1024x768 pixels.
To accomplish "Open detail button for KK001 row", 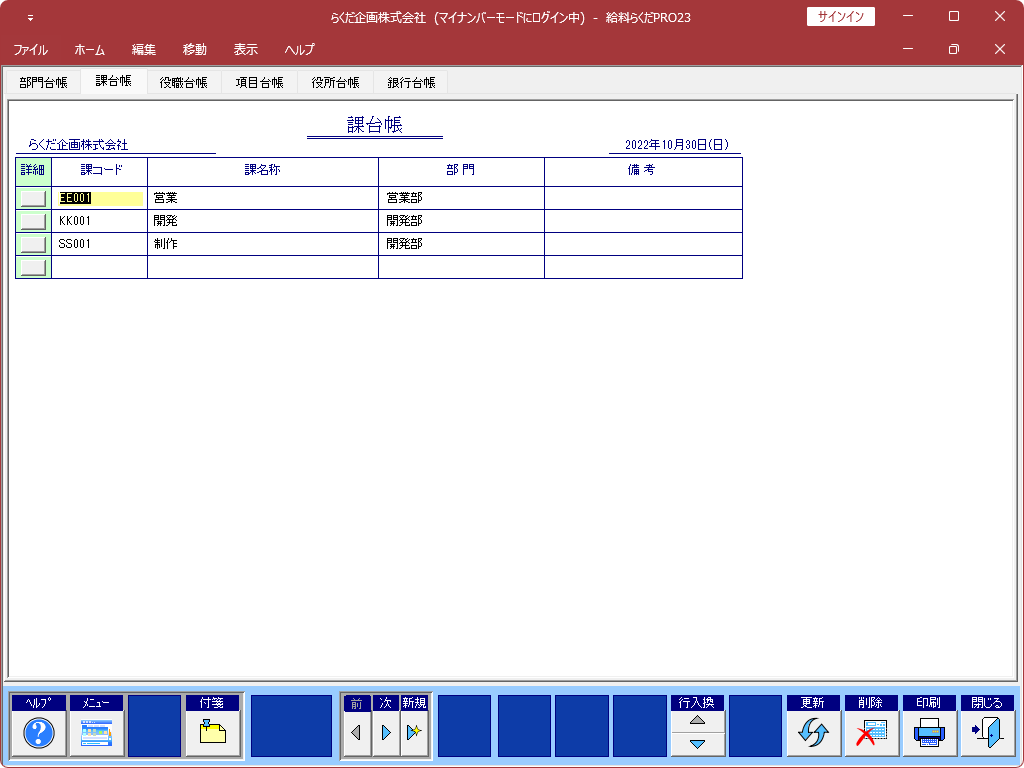I will [33, 221].
